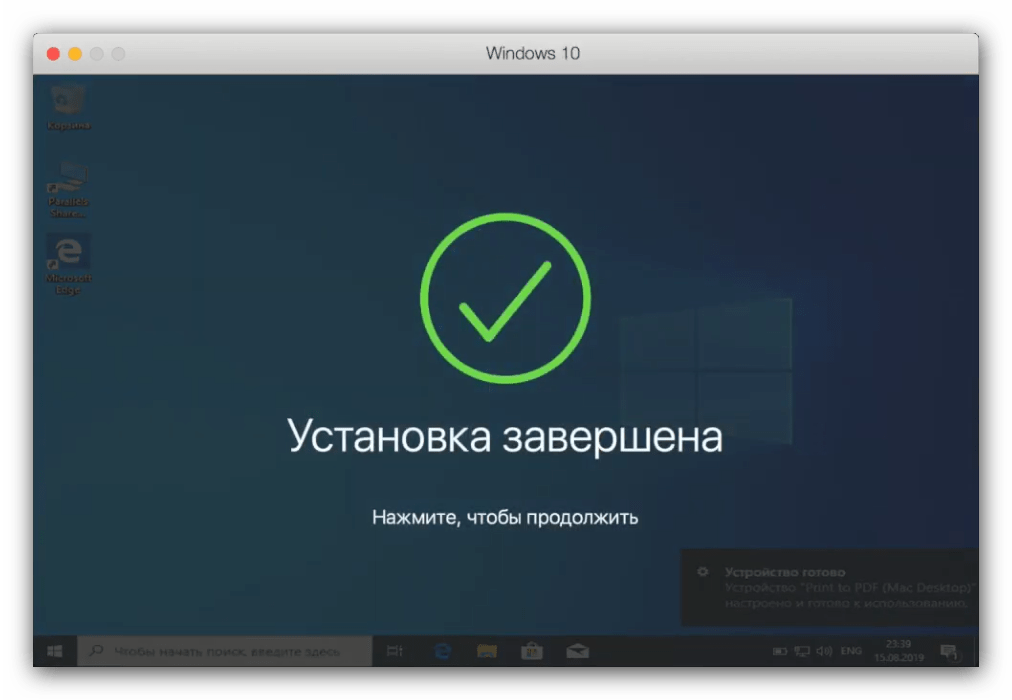This screenshot has width=1012, height=700.
Task: Open the Windows Start menu
Action: (55, 651)
